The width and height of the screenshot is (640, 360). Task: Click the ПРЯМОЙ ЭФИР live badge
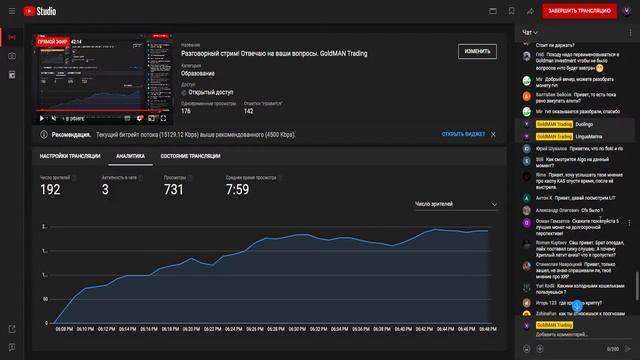[x=53, y=42]
